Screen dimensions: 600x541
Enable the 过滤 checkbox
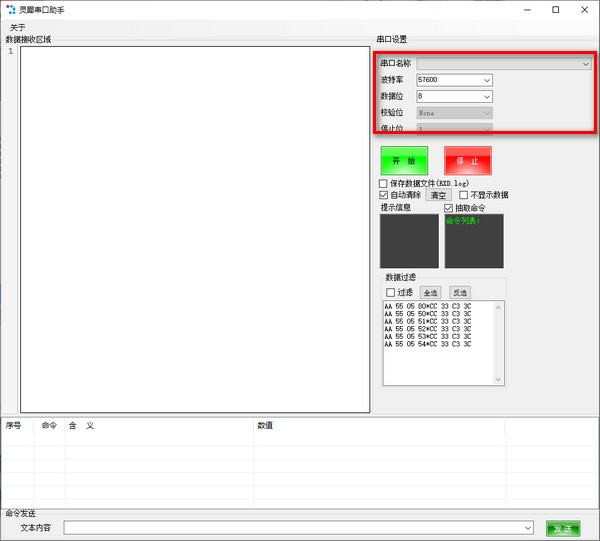390,293
